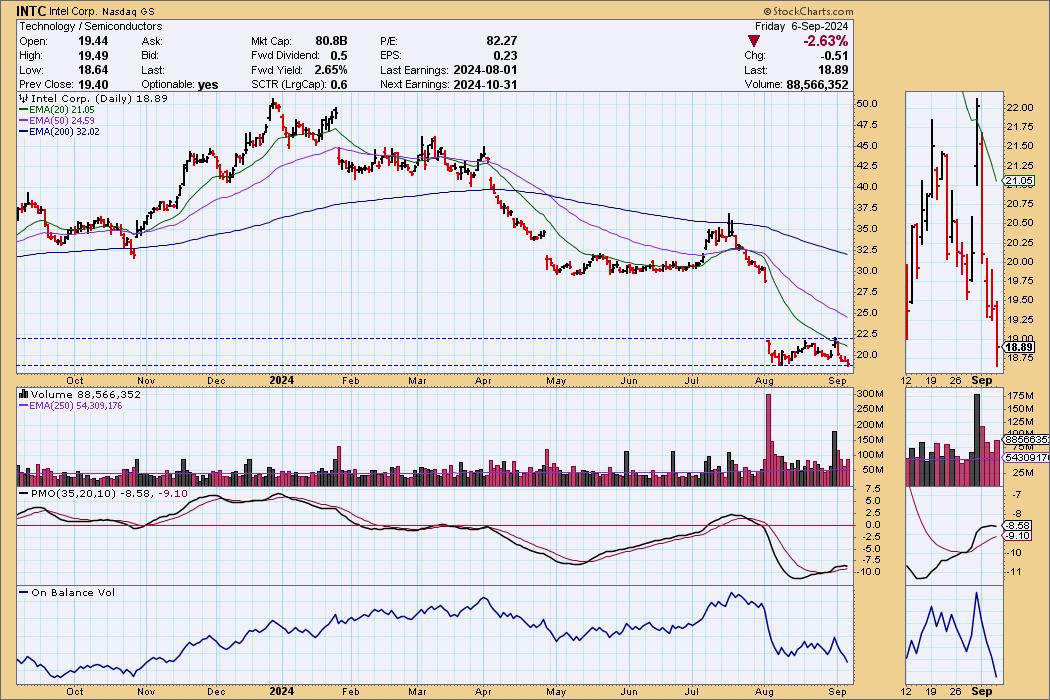Click the On Balance Vol legend marker
1050x700 pixels.
22,592
